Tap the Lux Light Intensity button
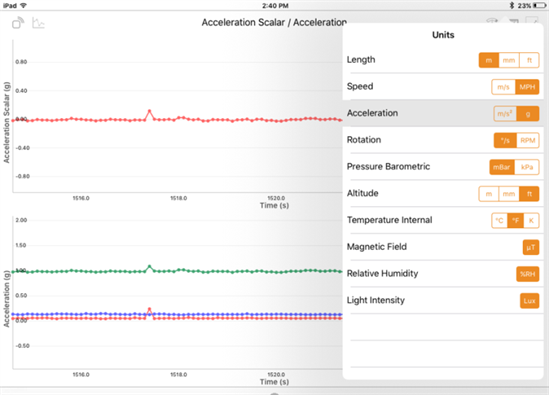 [x=529, y=301]
